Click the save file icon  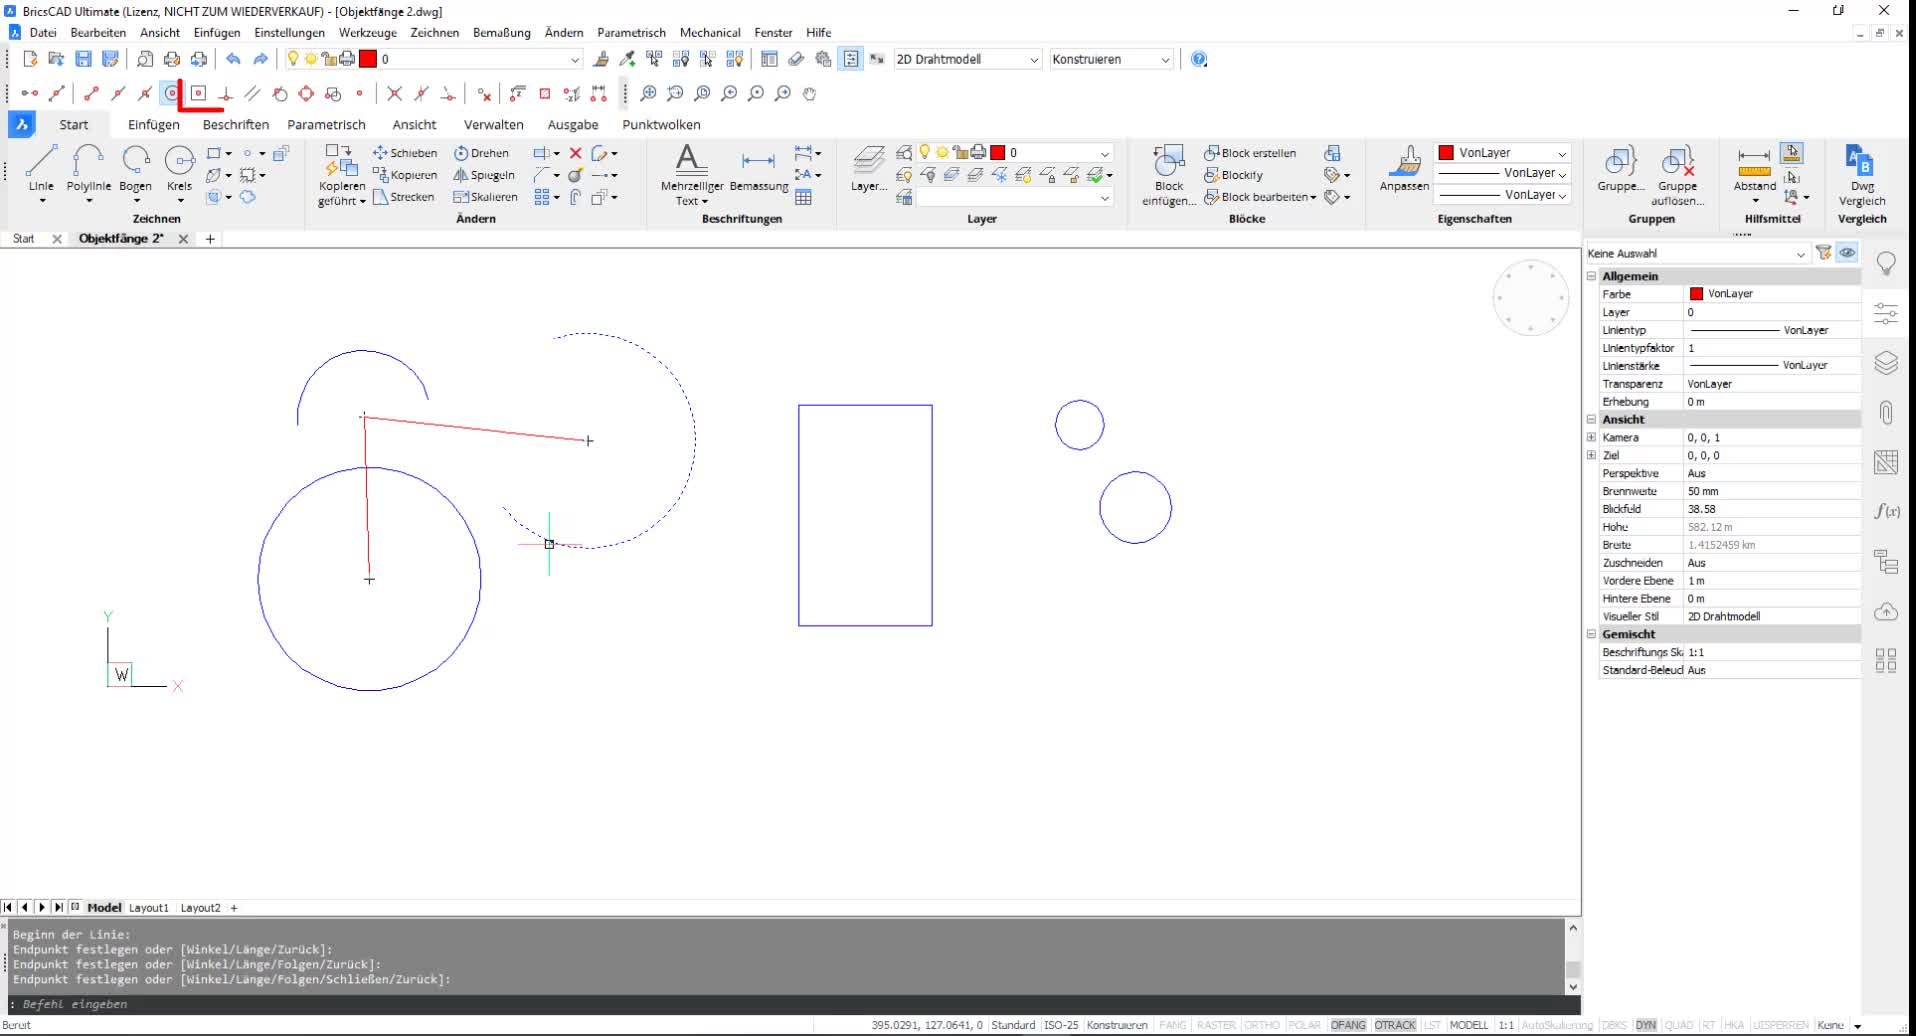(x=84, y=59)
